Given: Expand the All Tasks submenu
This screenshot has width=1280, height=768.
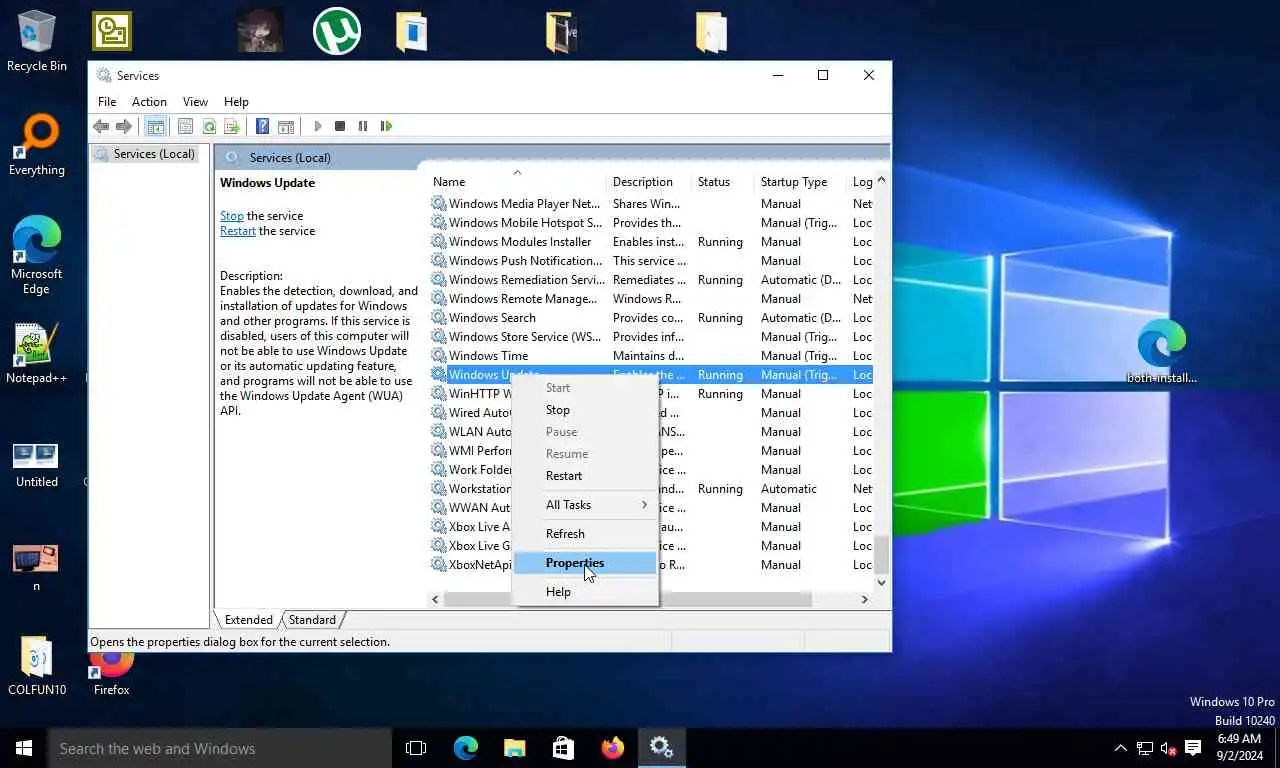Looking at the screenshot, I should 585,505.
